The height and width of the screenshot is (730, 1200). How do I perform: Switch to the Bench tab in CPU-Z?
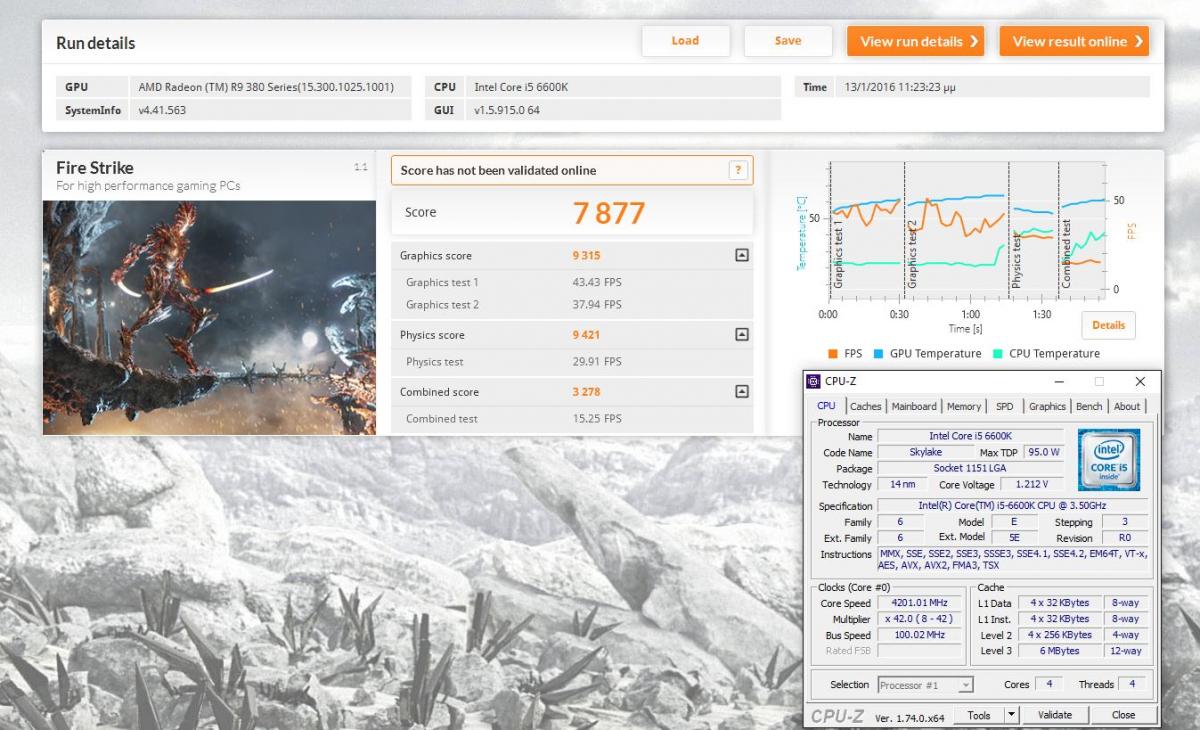tap(1089, 406)
